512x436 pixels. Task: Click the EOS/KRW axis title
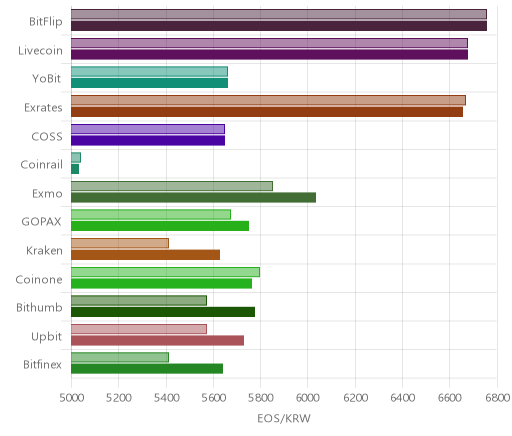point(284,418)
